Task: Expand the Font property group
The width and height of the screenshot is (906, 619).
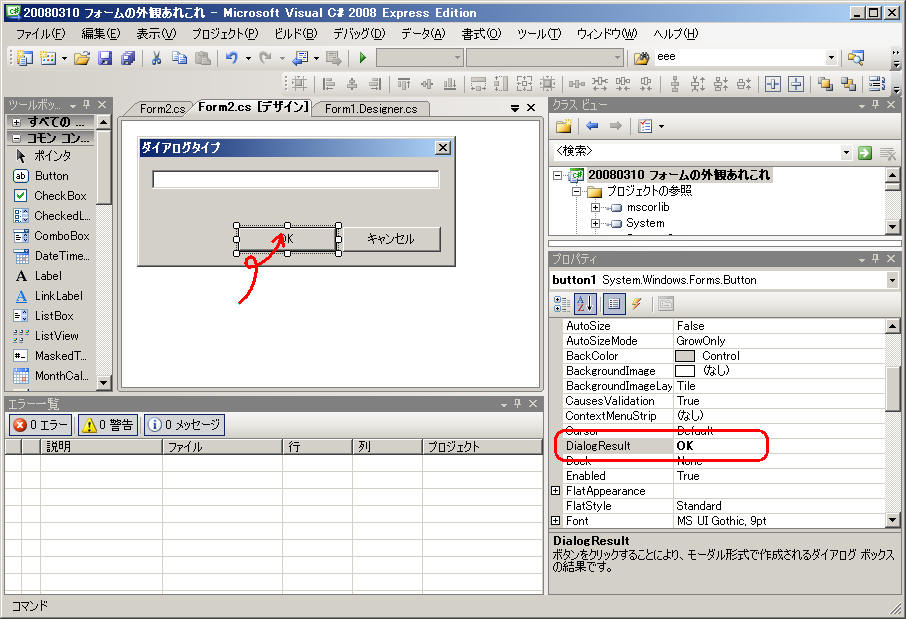Action: 556,521
